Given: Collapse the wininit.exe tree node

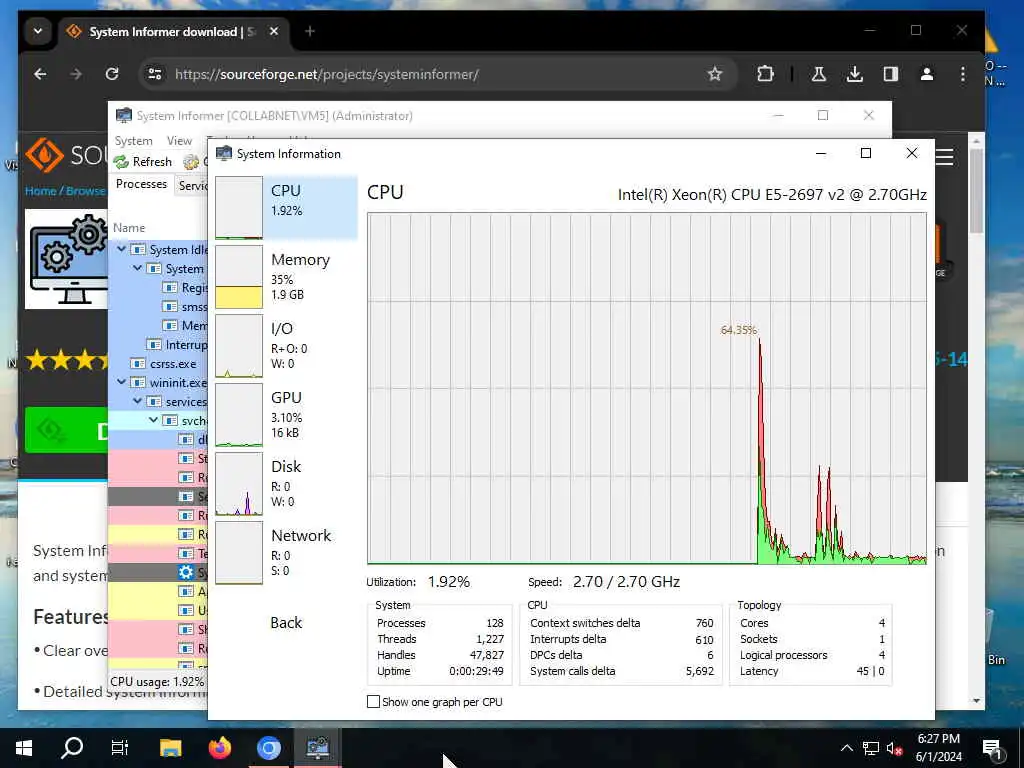Looking at the screenshot, I should 121,382.
